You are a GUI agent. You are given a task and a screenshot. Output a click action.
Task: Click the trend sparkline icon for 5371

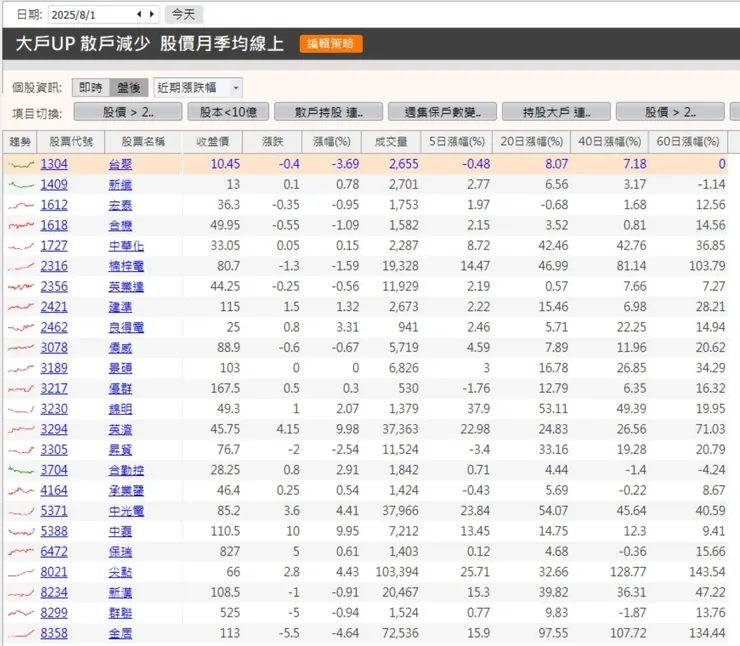21,511
